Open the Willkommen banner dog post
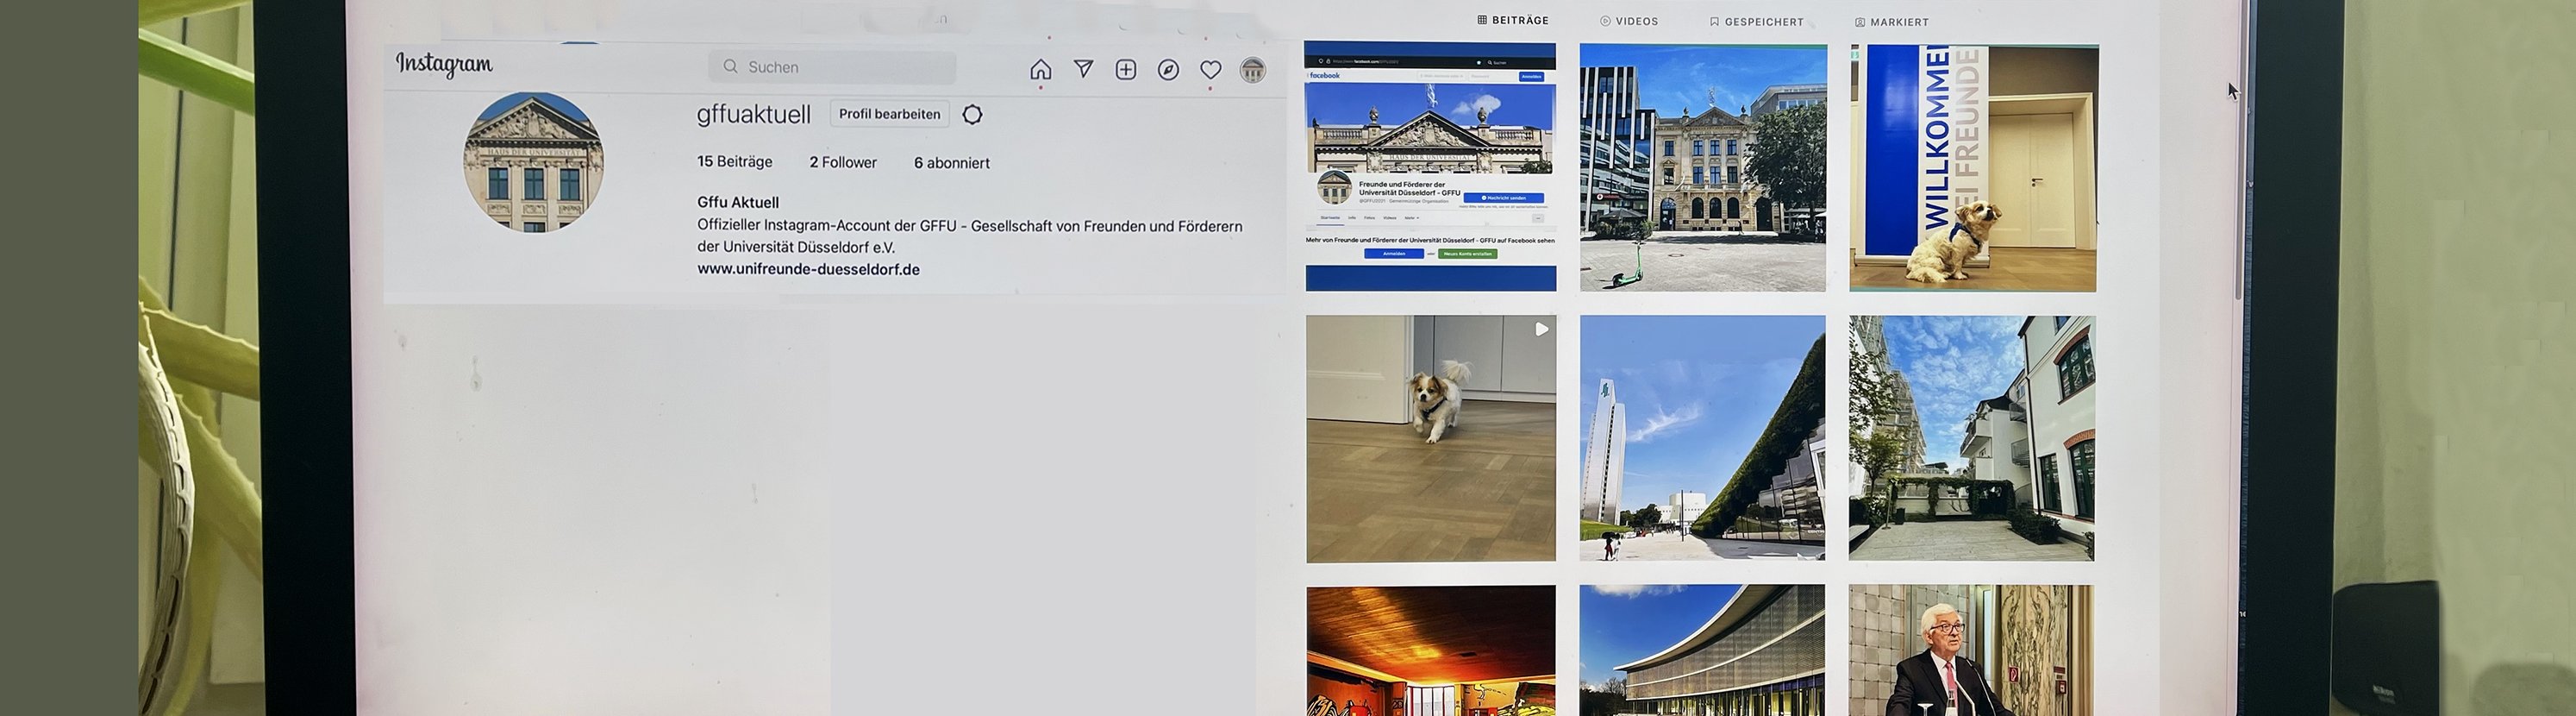 click(1973, 169)
